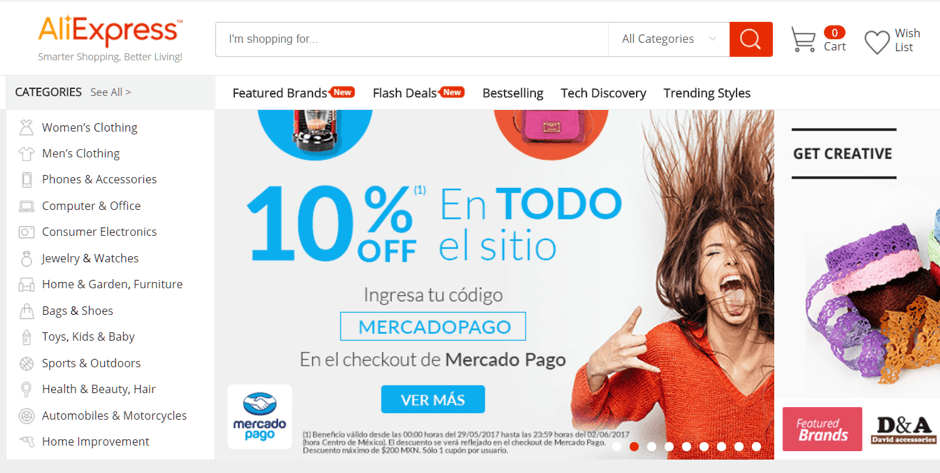Open the Featured Brands pink tile

[x=822, y=429]
